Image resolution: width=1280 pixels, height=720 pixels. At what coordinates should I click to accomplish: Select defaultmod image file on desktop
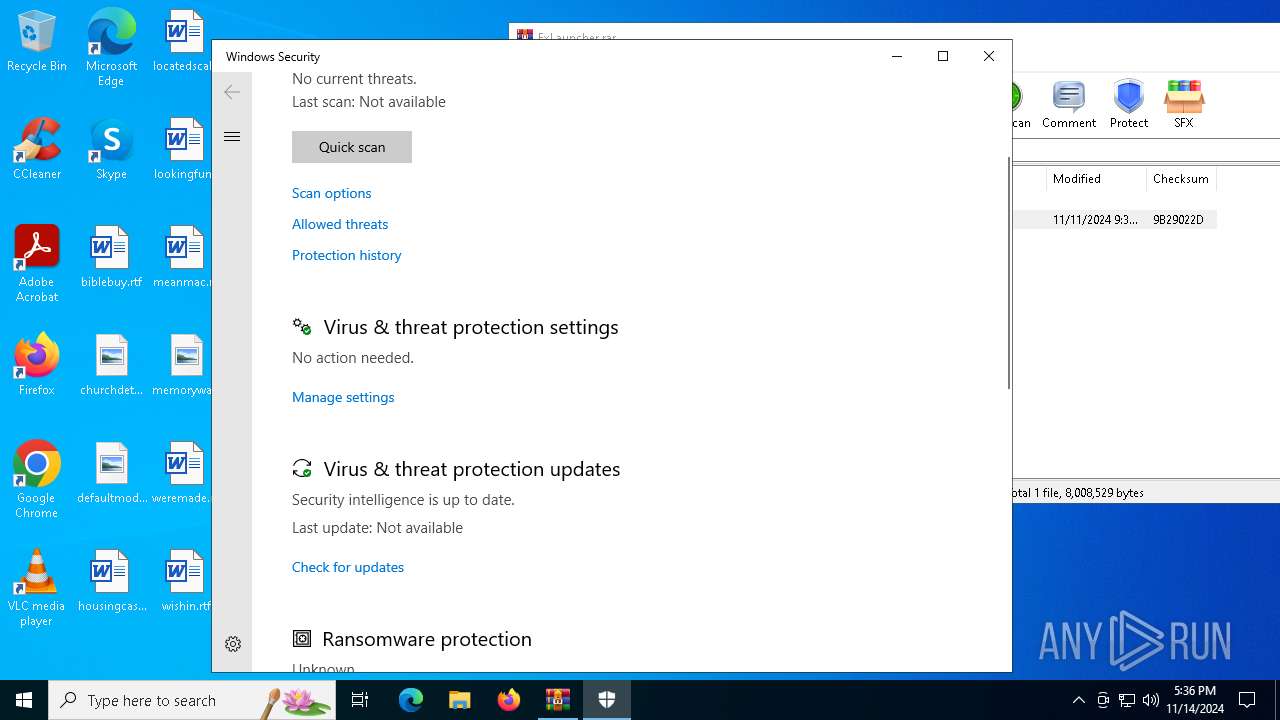coord(111,473)
